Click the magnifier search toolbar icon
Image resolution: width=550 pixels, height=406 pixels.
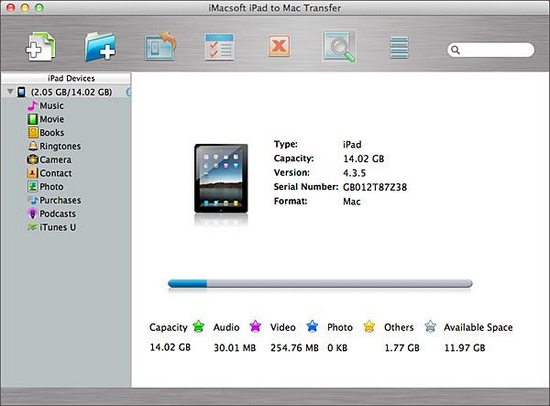tap(339, 47)
